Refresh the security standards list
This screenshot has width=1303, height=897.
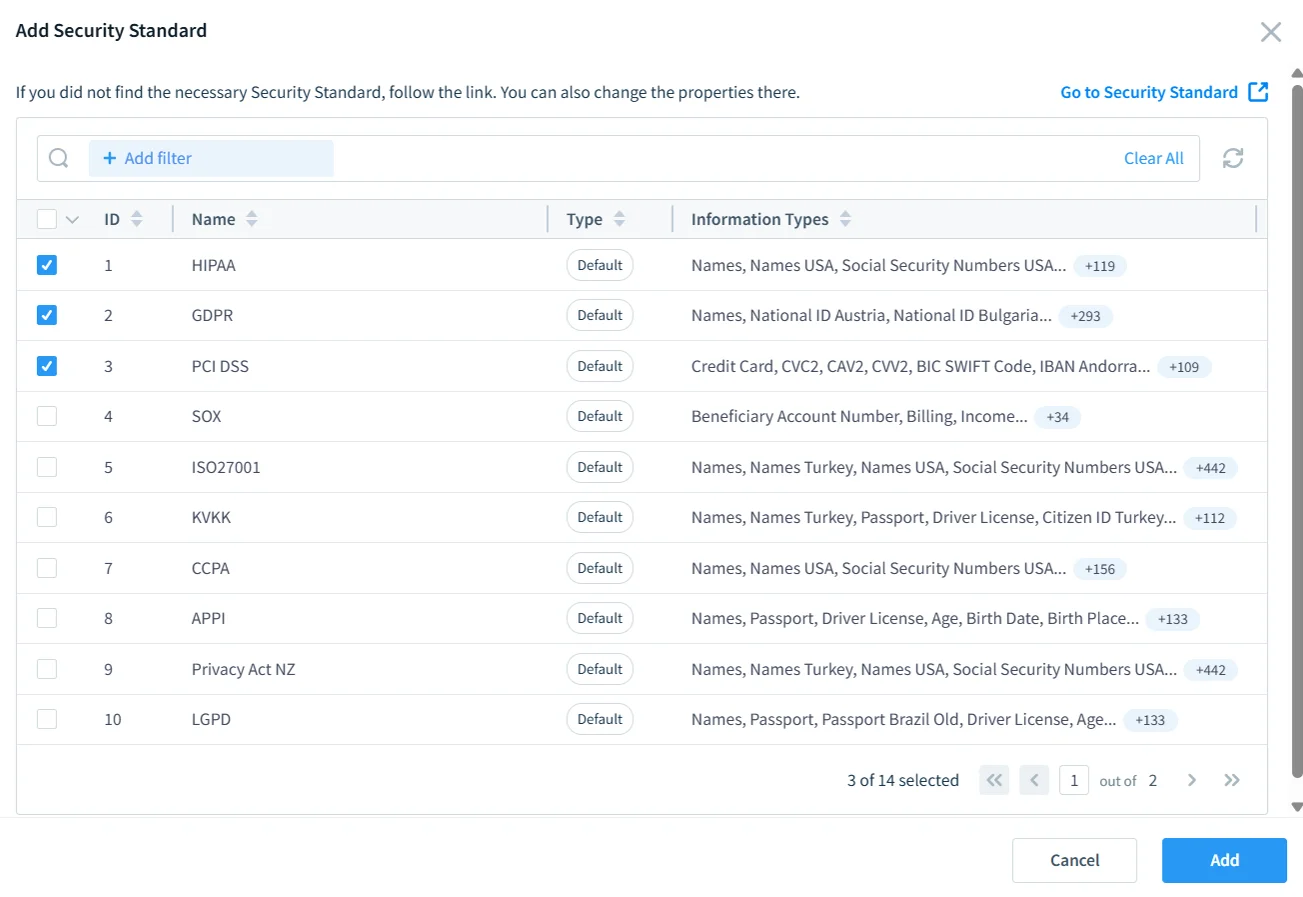click(1232, 158)
